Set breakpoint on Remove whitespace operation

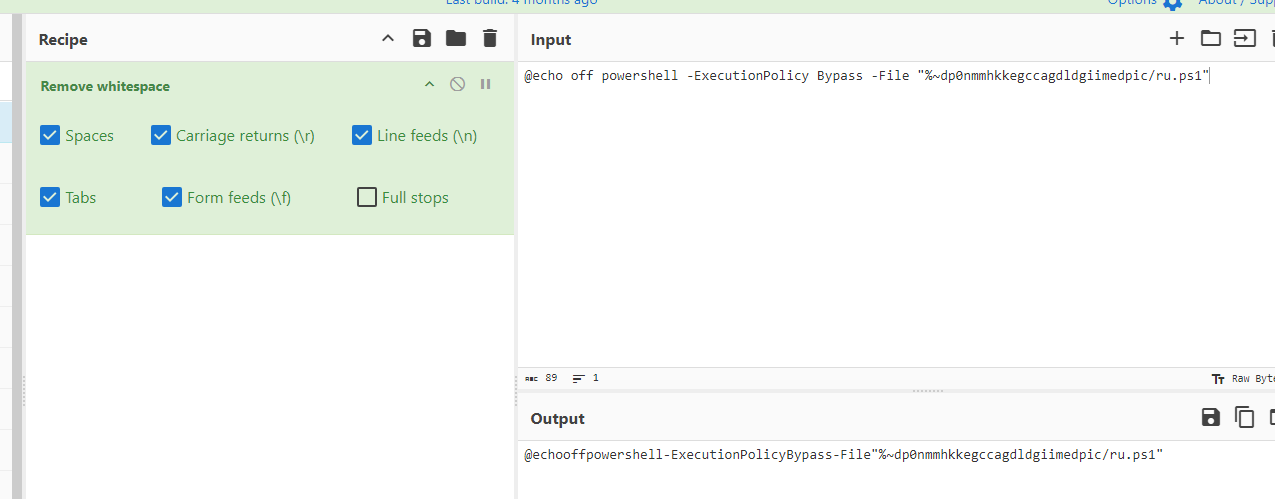(486, 85)
